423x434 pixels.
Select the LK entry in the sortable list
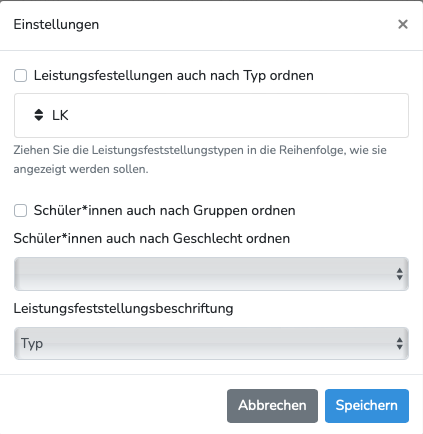pos(60,115)
